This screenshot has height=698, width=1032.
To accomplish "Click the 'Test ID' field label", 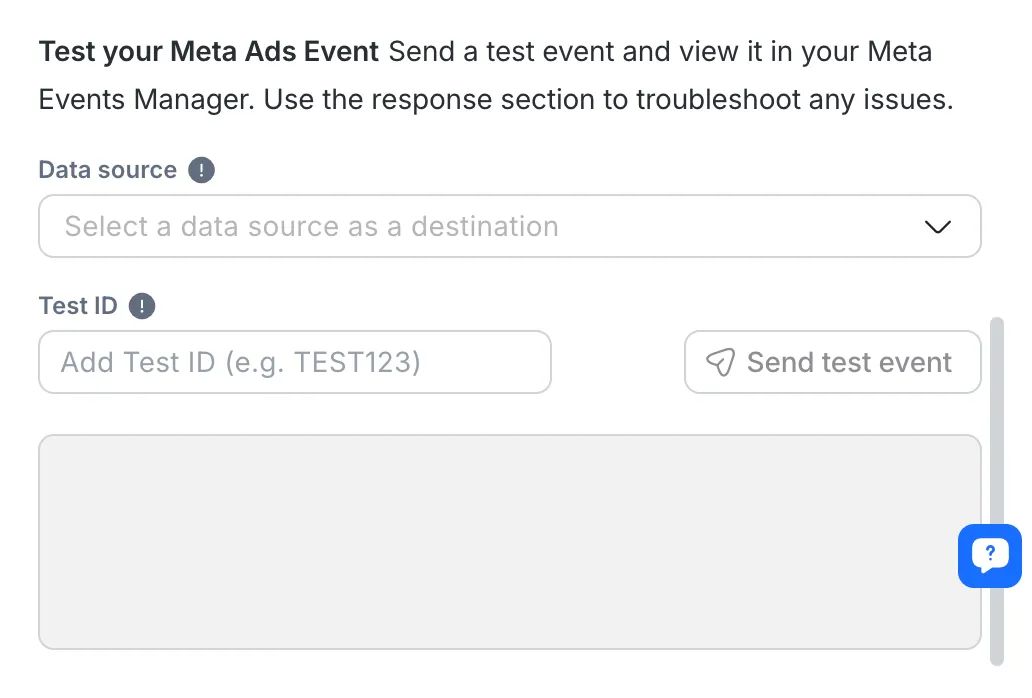I will click(x=78, y=306).
